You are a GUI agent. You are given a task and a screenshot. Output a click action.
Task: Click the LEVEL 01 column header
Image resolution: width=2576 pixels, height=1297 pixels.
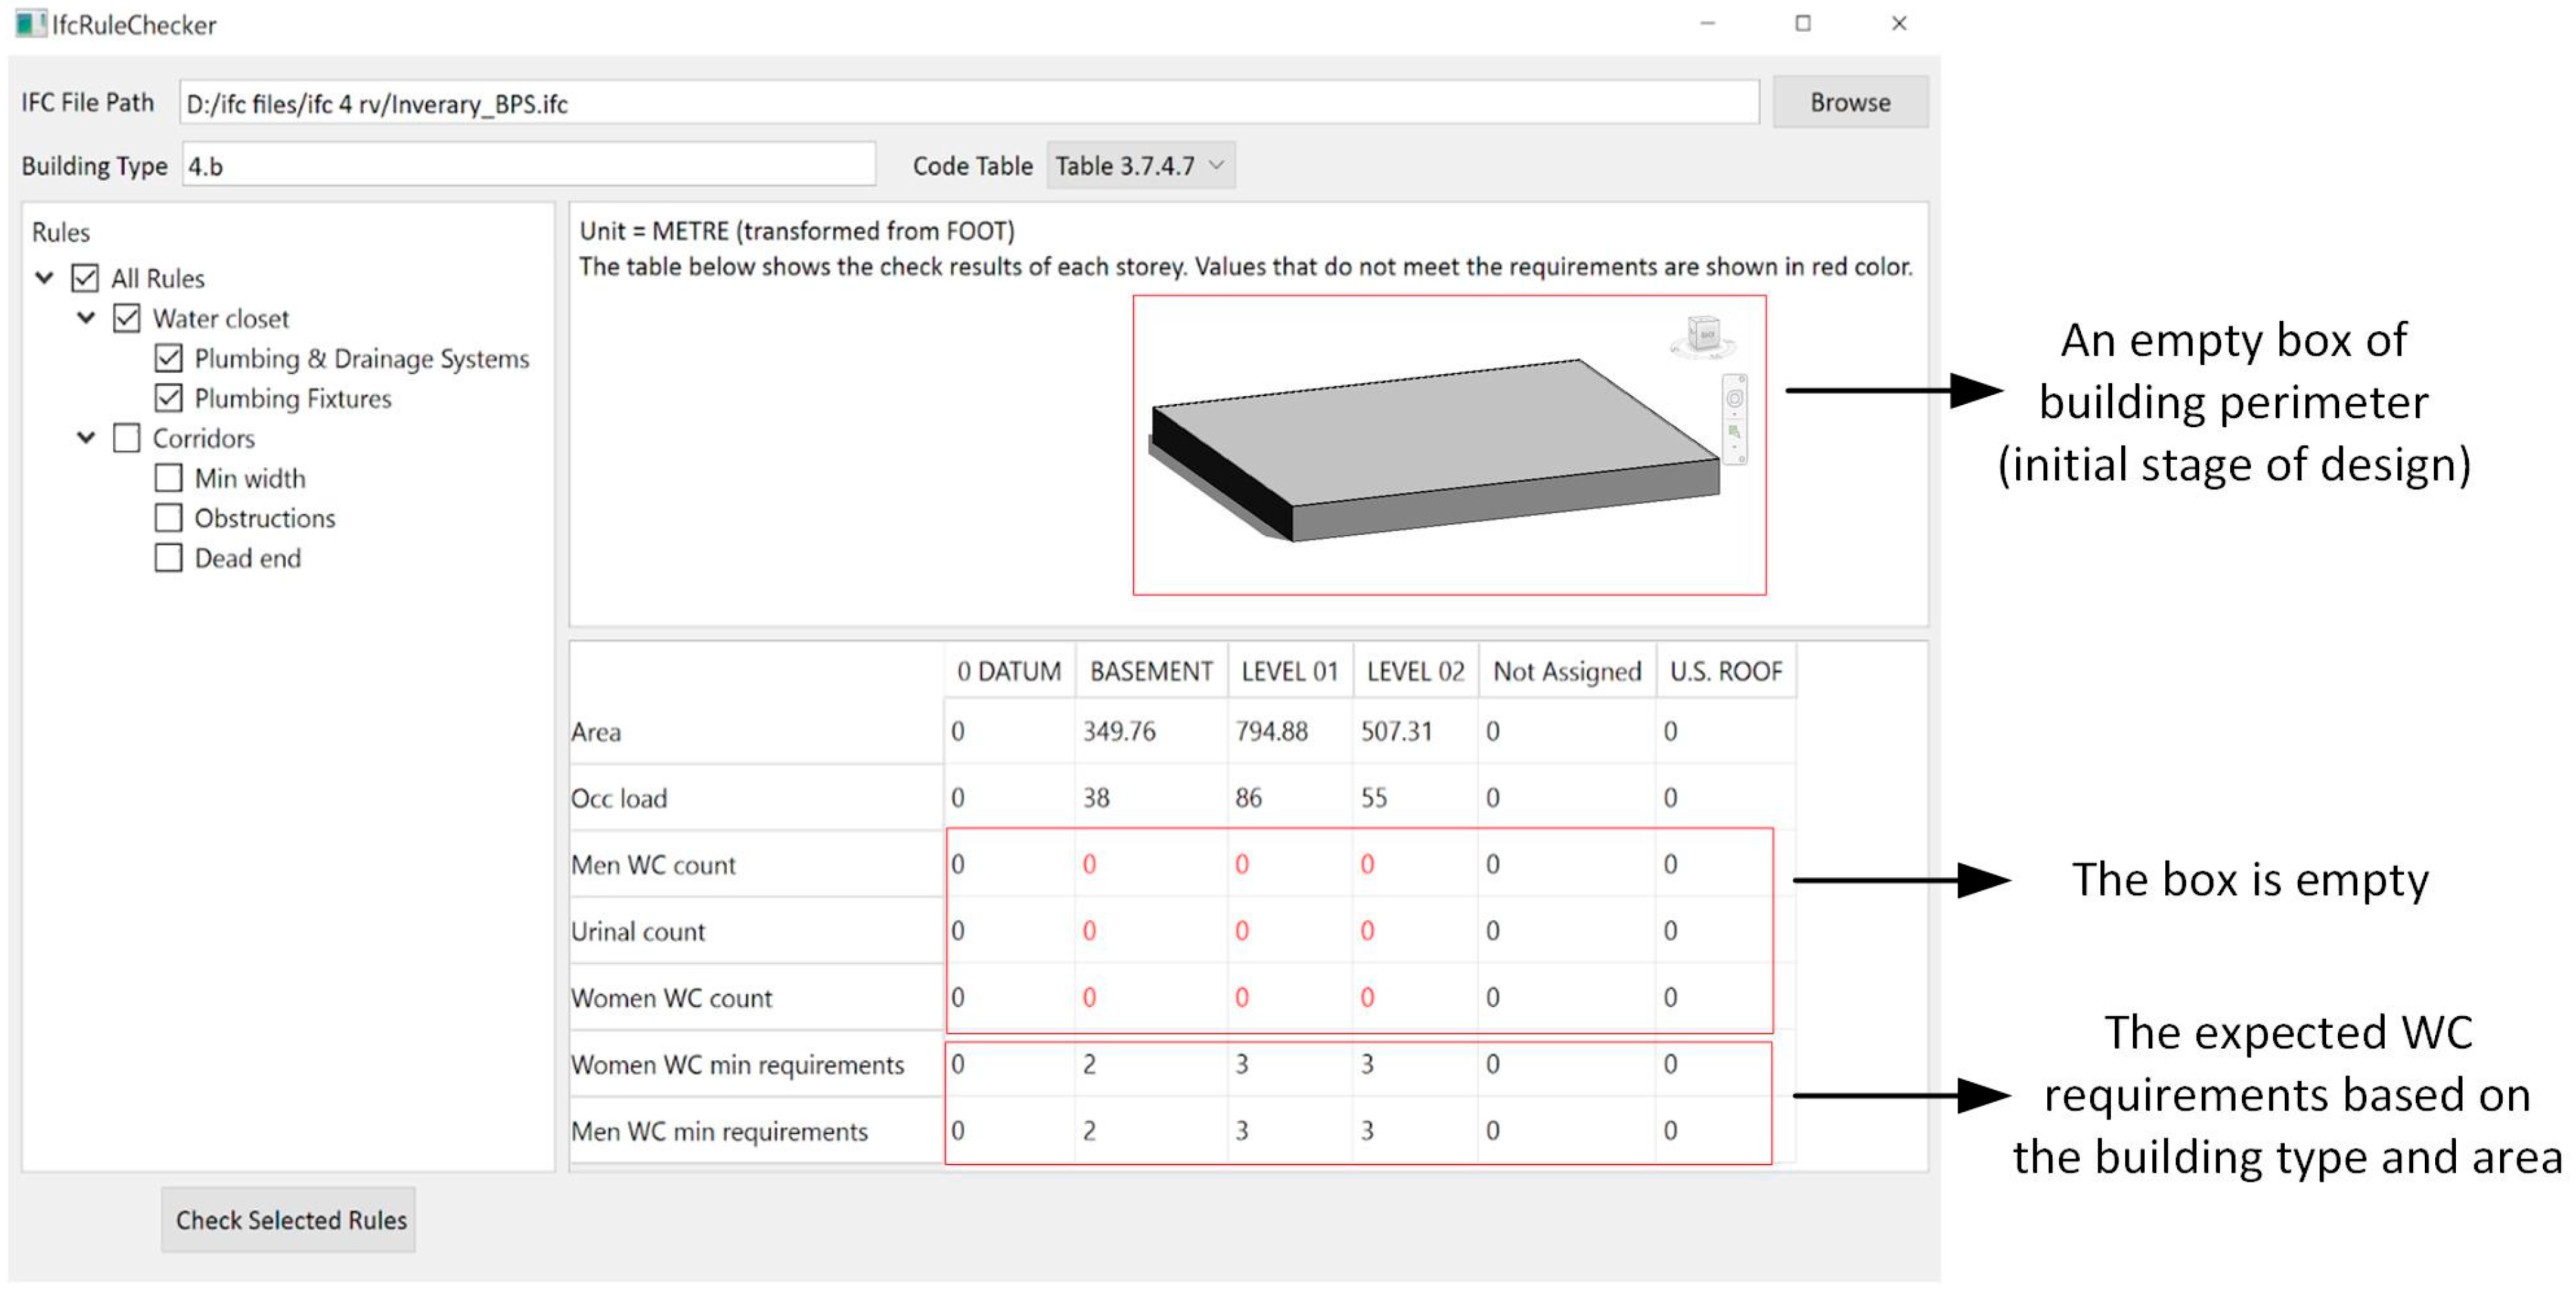coord(1289,671)
